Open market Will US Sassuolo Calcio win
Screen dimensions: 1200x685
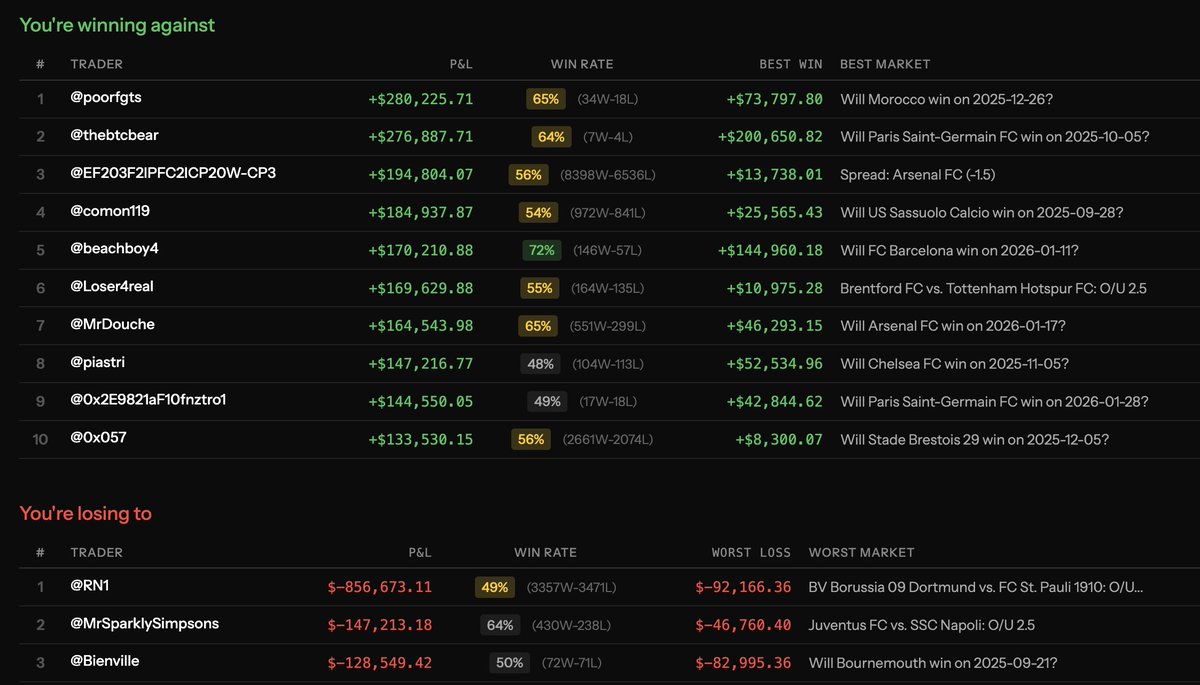[x=982, y=213]
